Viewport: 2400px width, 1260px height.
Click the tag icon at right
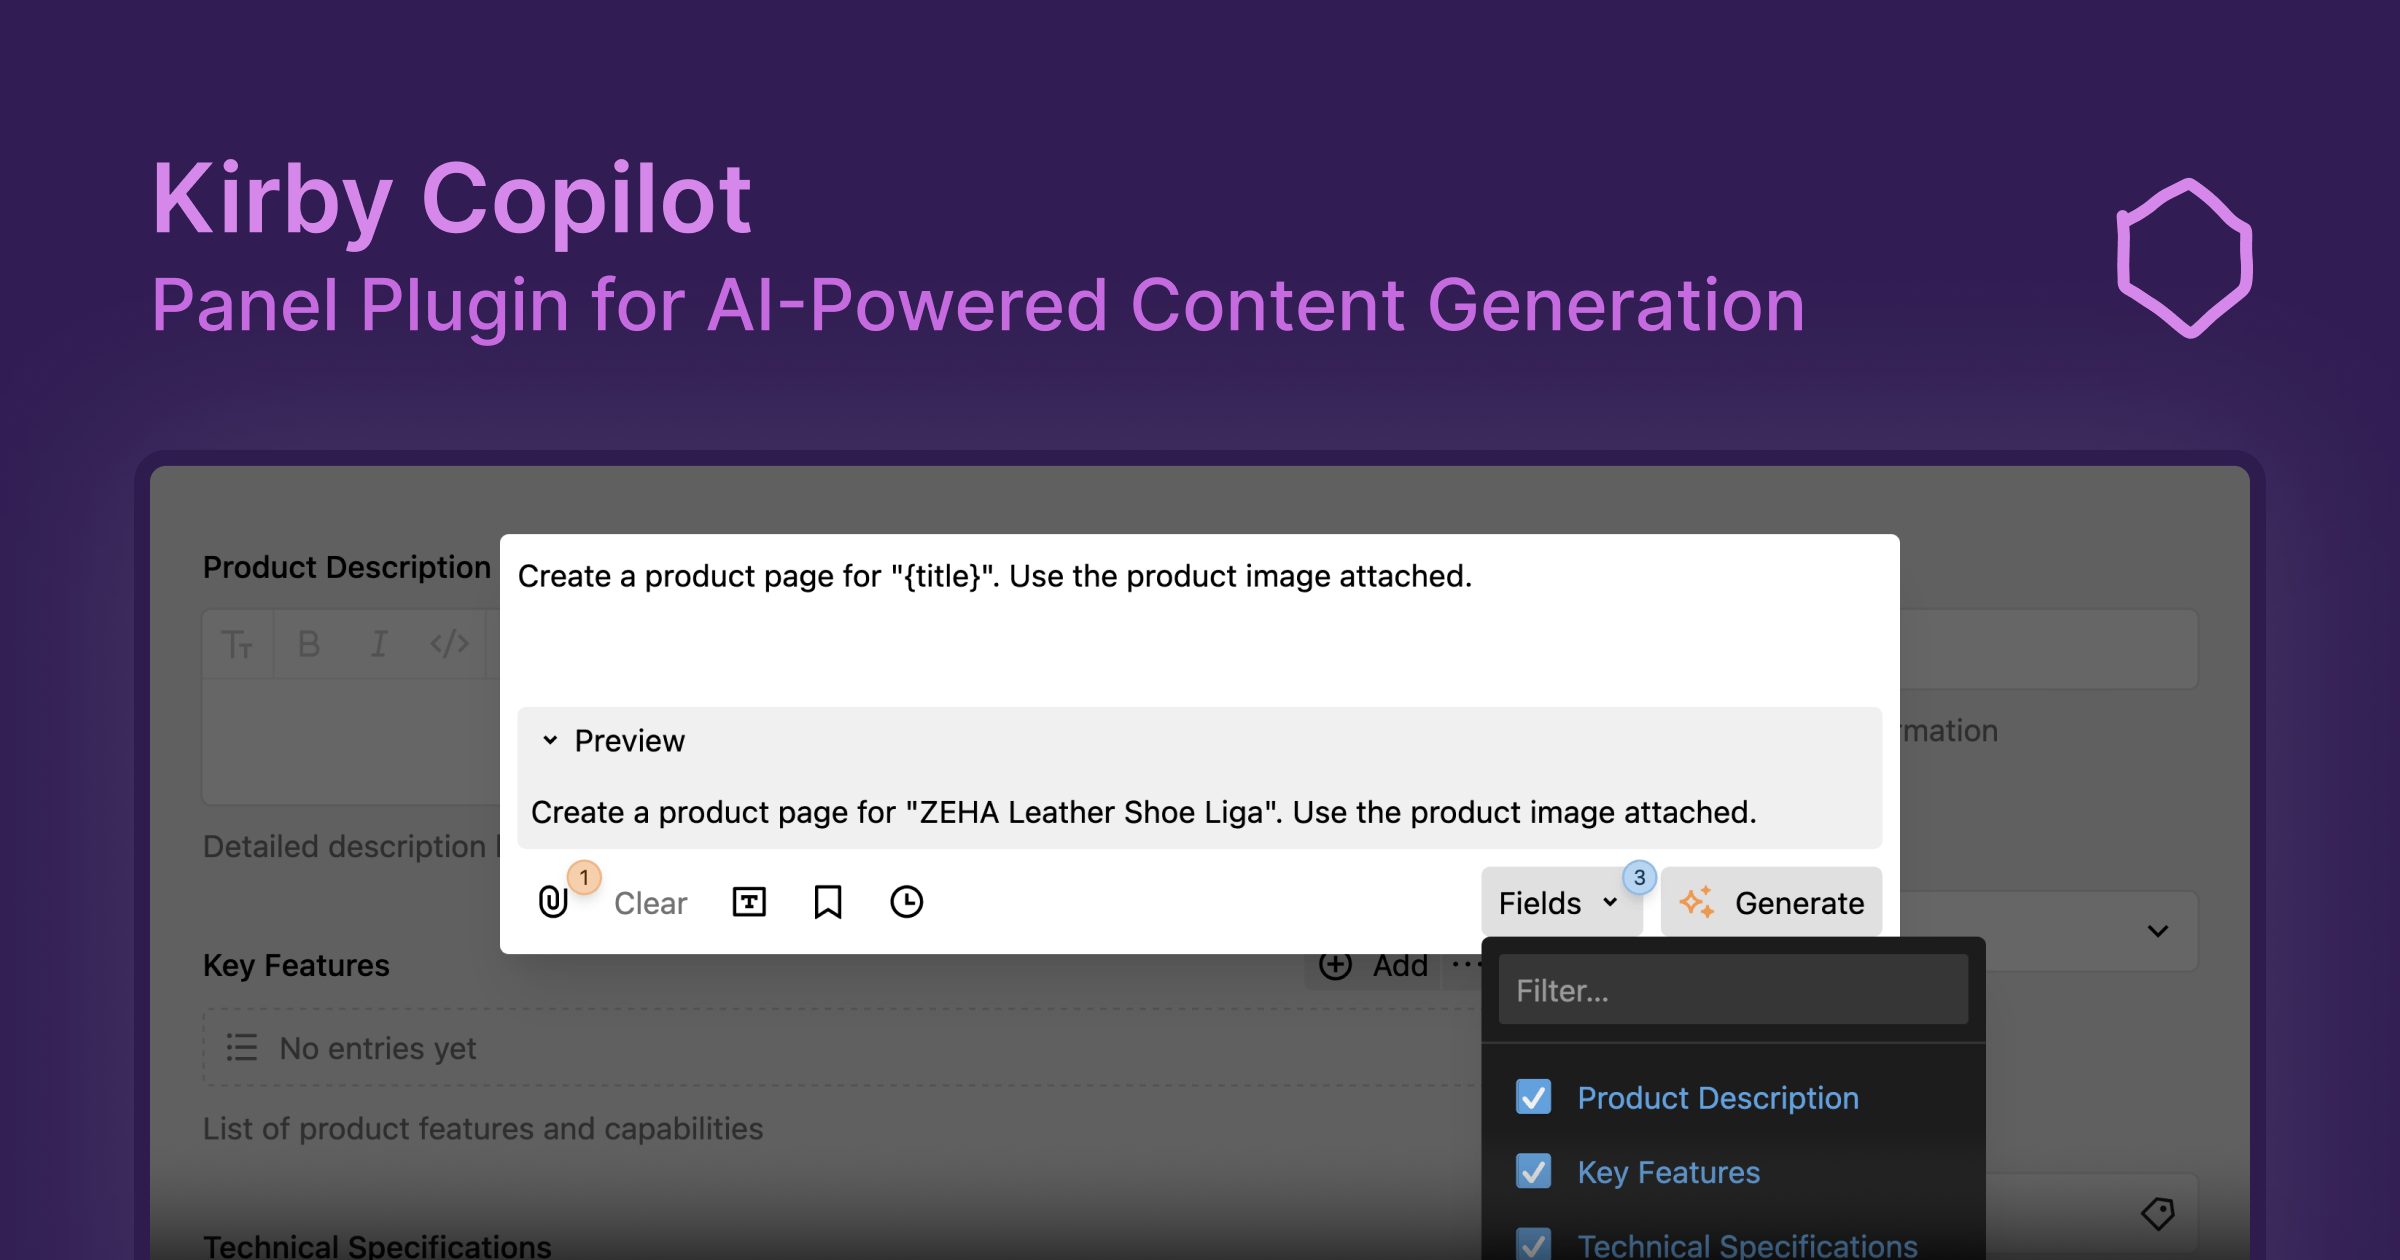[2158, 1213]
